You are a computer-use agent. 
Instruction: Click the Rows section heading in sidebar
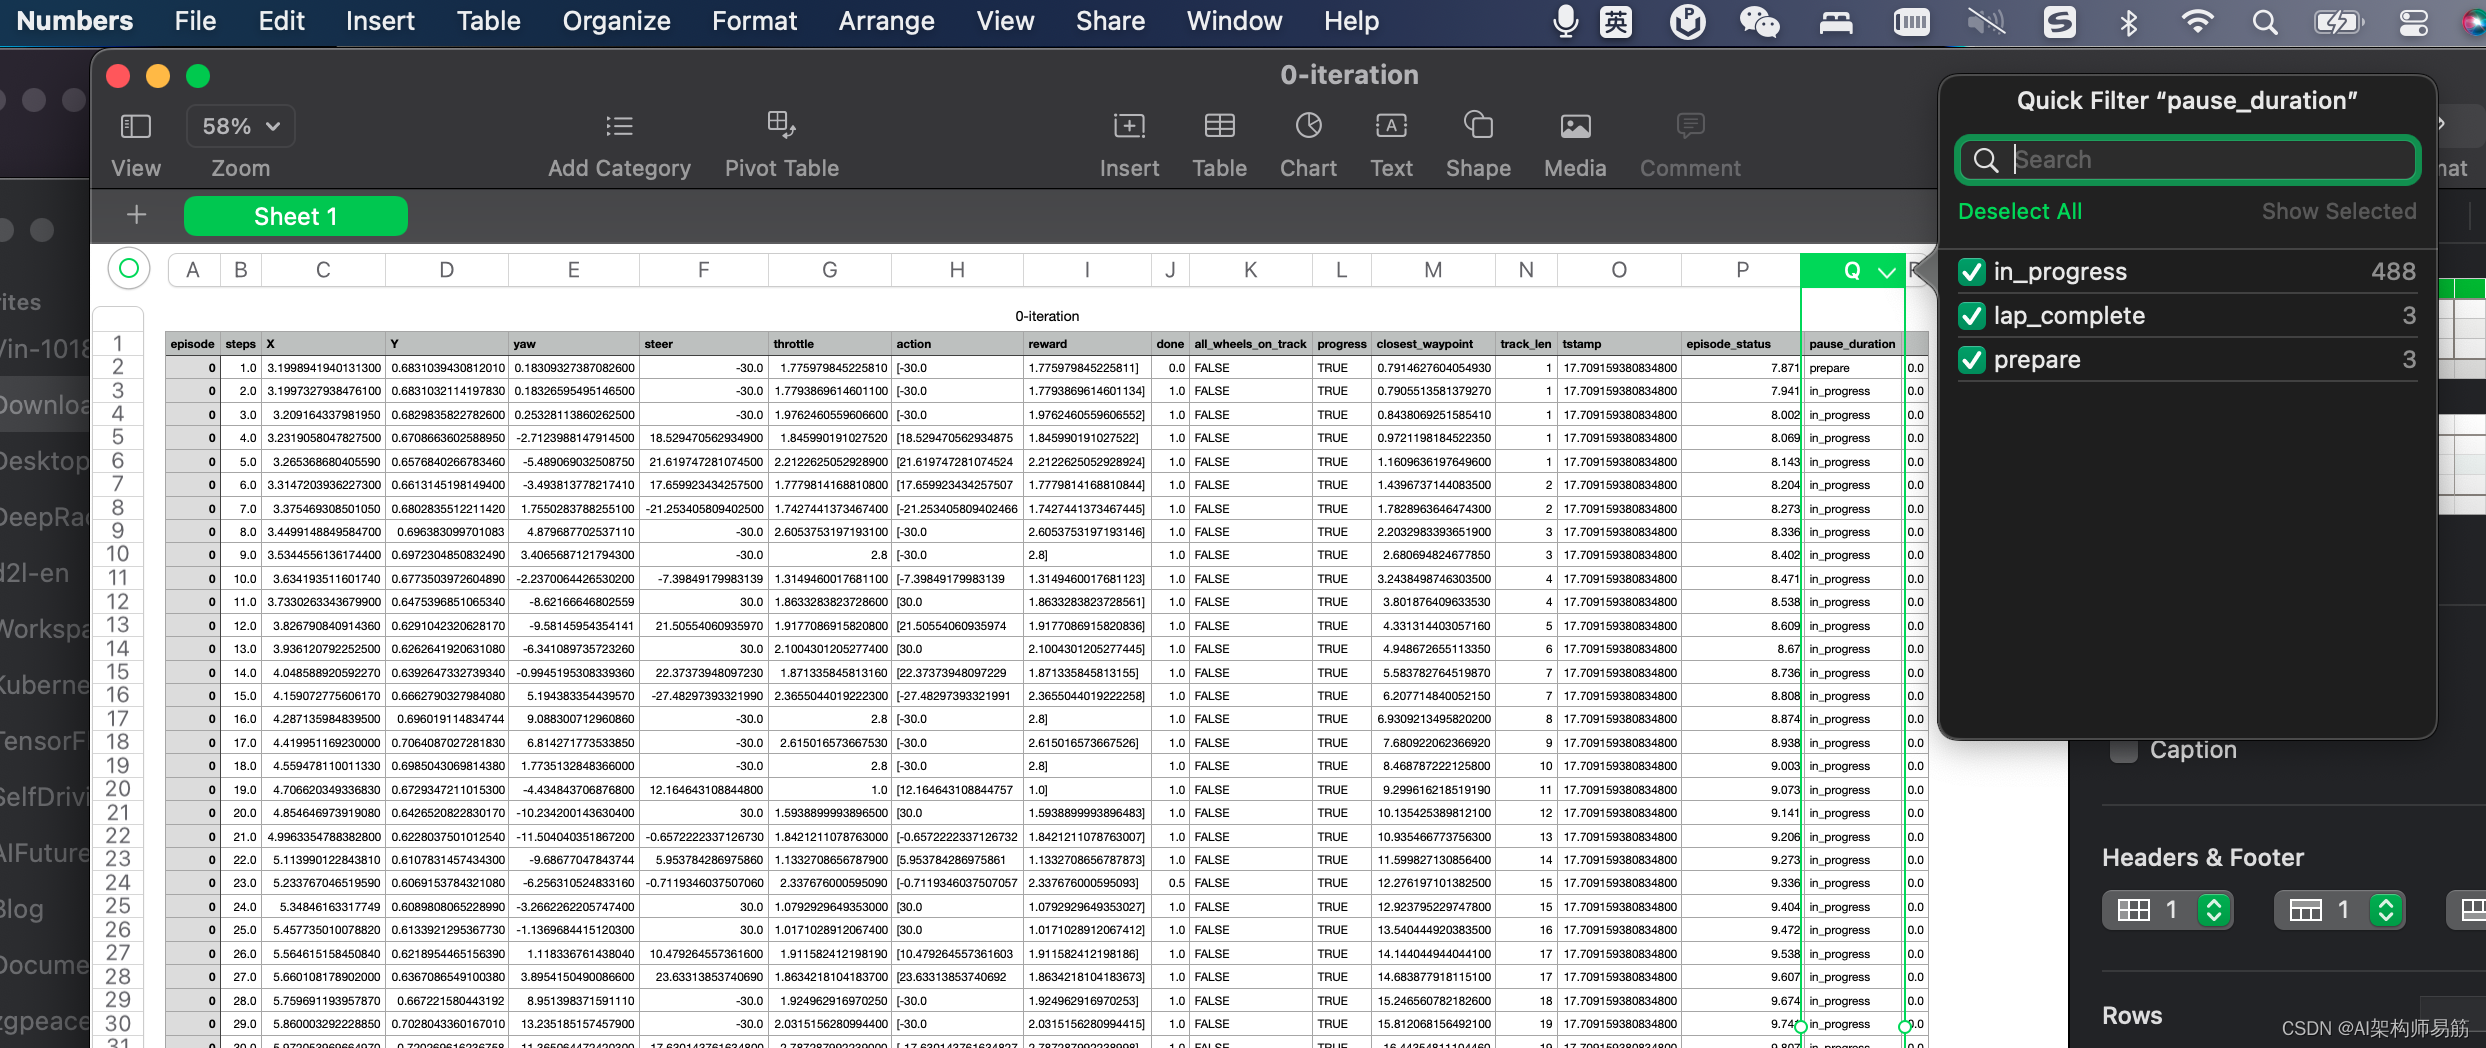tap(2131, 1015)
